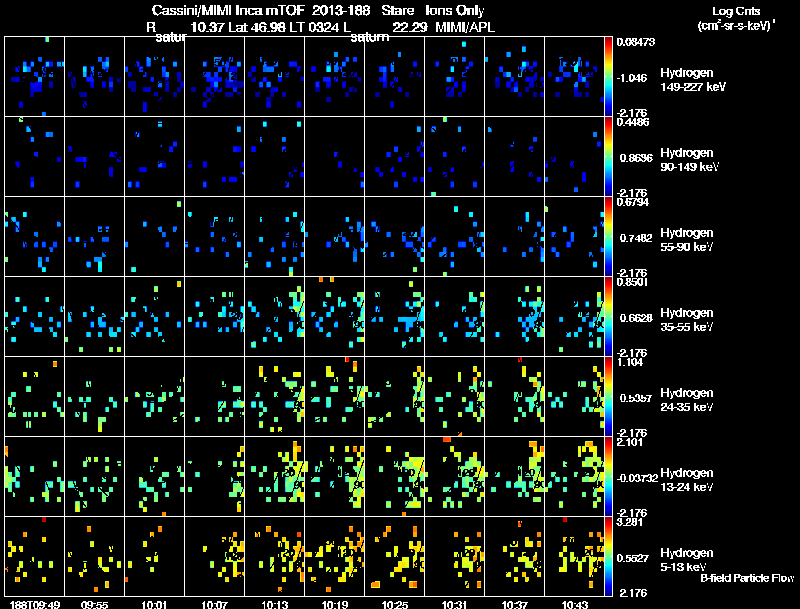Click the 0.6794 color scale value

coord(633,202)
